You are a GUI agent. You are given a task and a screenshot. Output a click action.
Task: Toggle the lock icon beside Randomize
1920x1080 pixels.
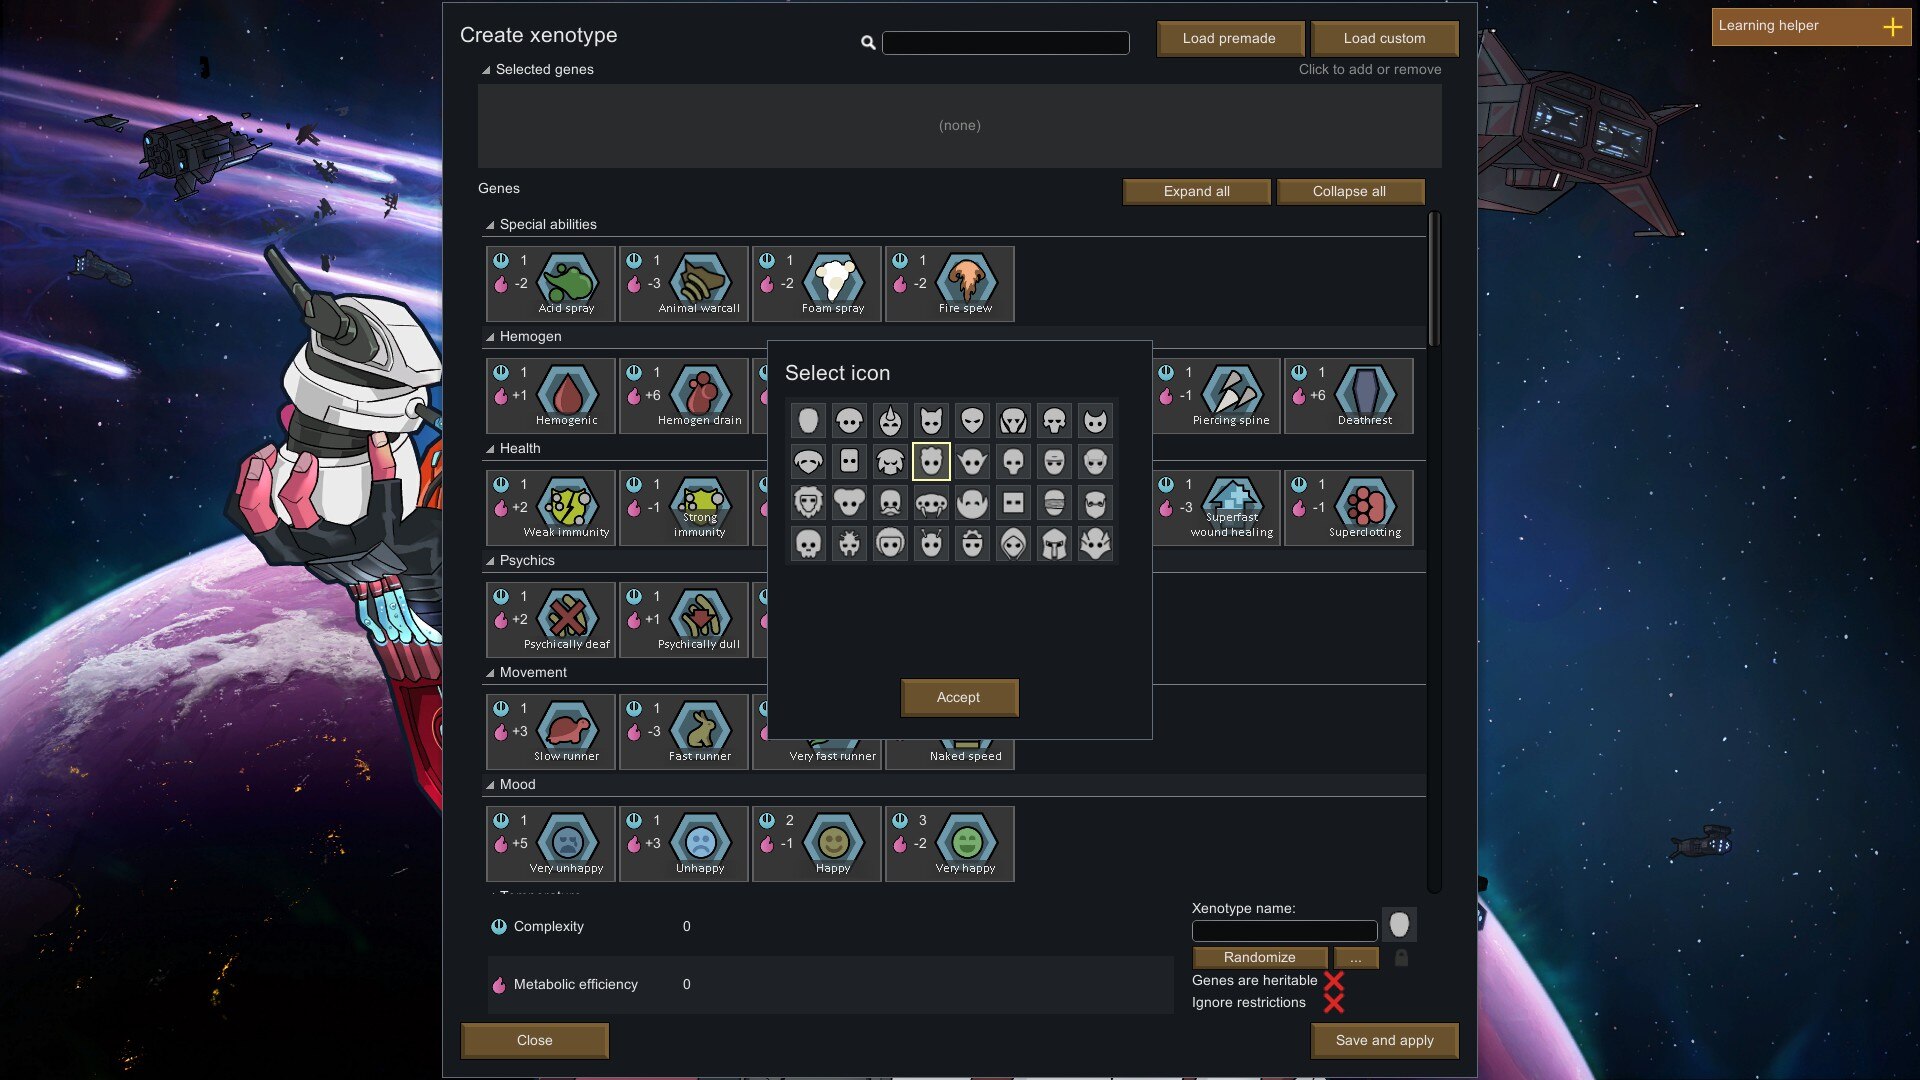tap(1401, 958)
